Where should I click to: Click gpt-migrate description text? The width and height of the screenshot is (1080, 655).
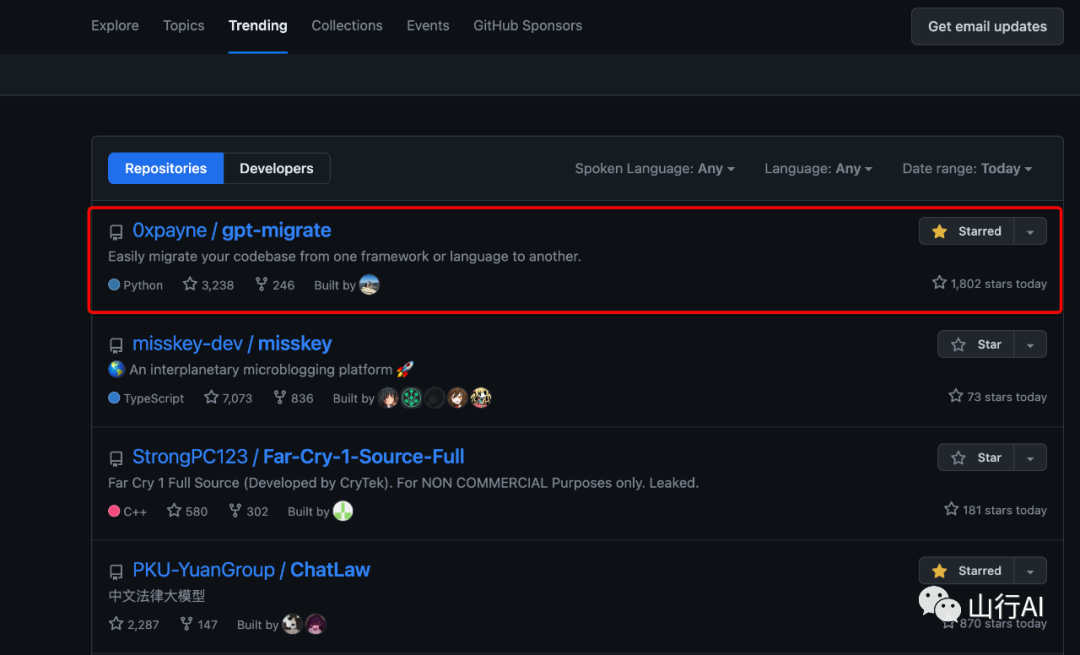(344, 256)
